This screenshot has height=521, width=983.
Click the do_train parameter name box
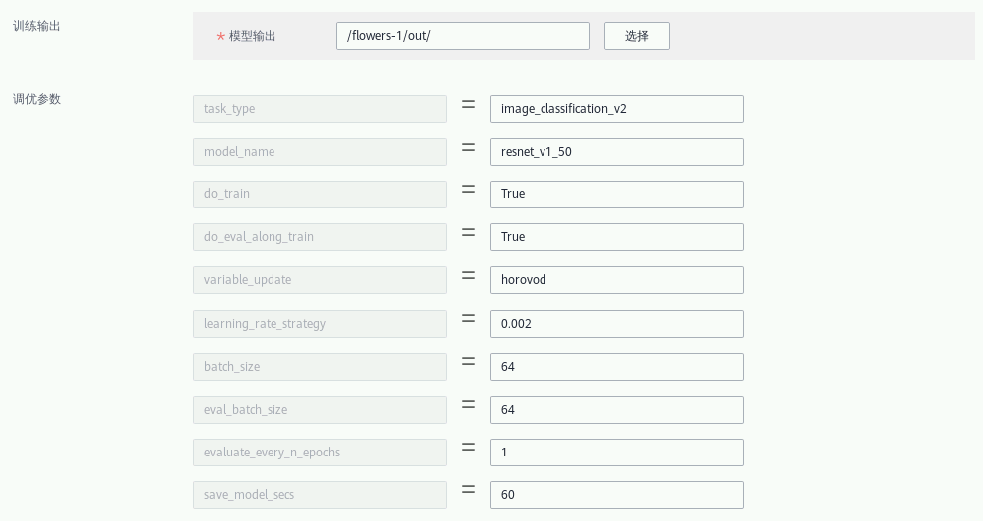(x=319, y=194)
